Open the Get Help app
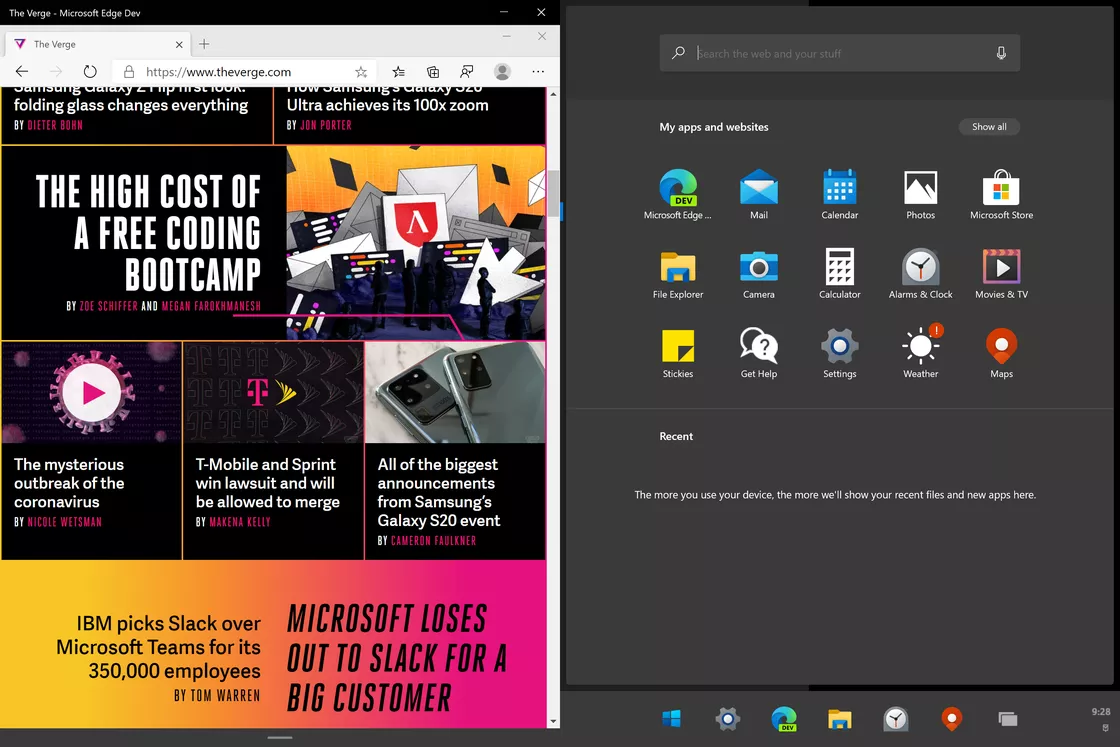Image resolution: width=1120 pixels, height=747 pixels. tap(759, 353)
